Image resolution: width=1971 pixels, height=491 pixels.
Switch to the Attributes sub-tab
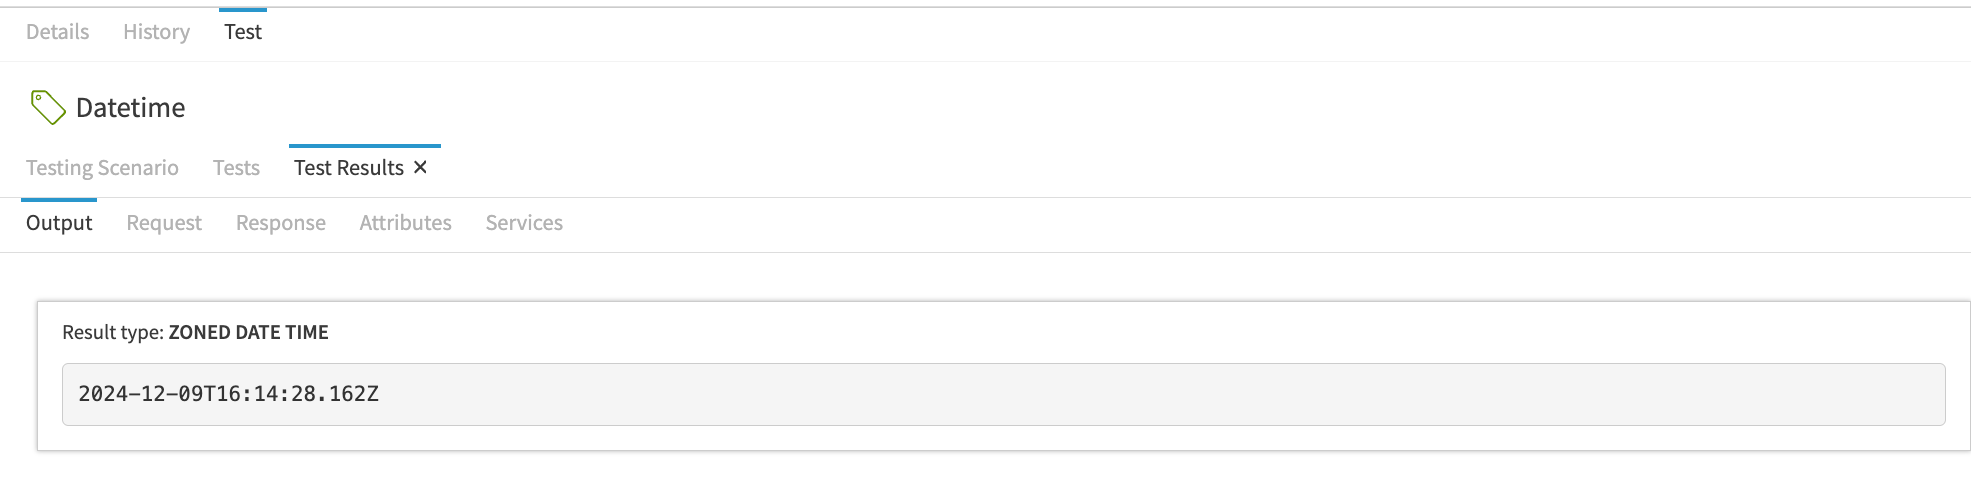click(405, 223)
